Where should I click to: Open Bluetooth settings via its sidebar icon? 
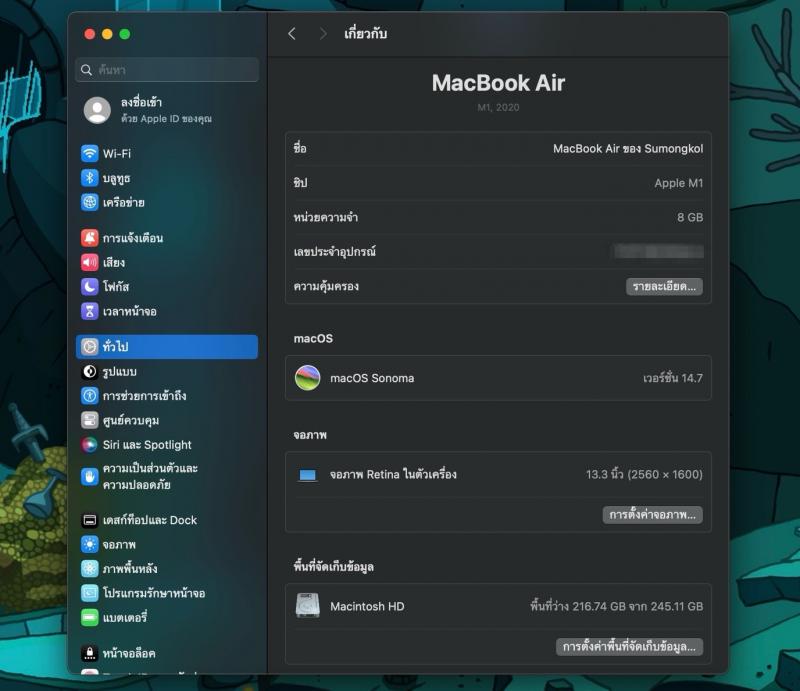click(90, 178)
